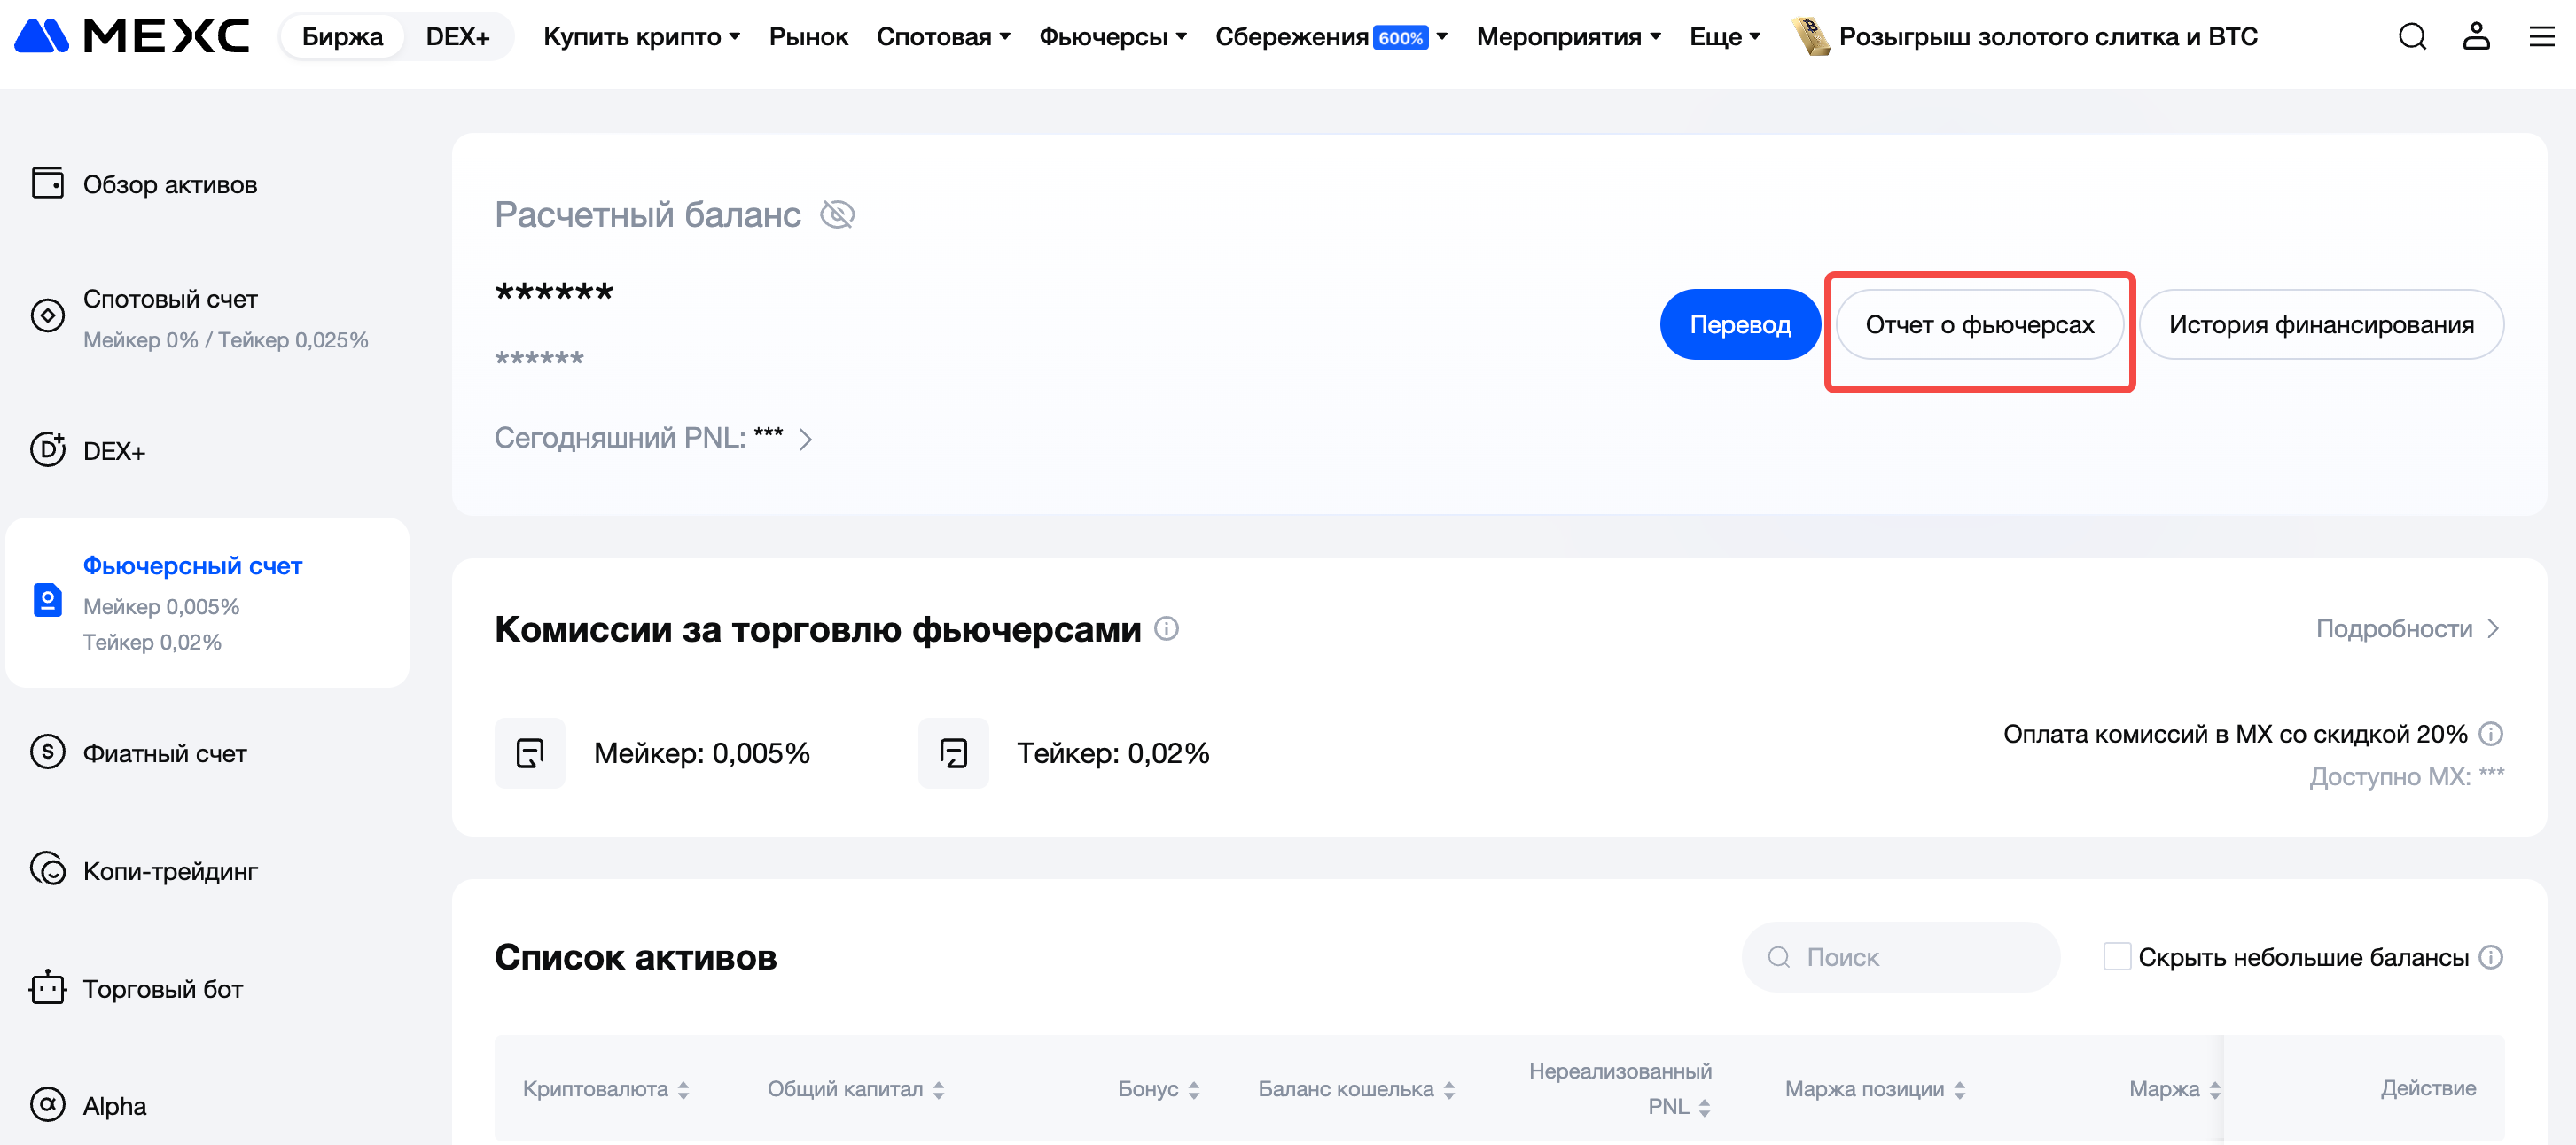Open Обзор активов in sidebar

point(170,184)
